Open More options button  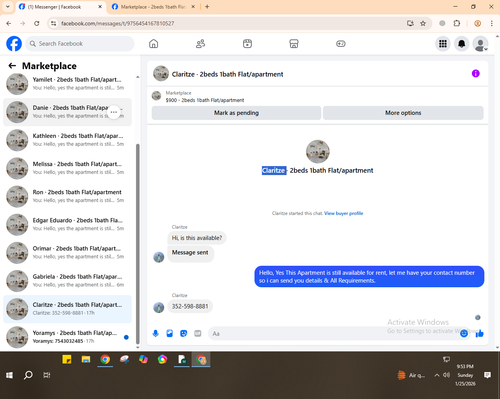(x=403, y=113)
